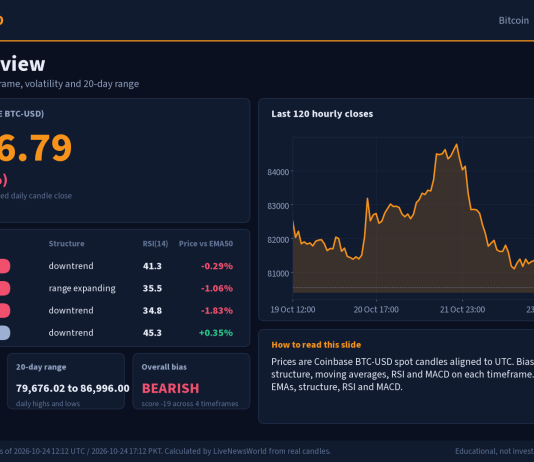Click the large orange price figure
Image resolution: width=534 pixels, height=462 pixels.
tap(35, 147)
